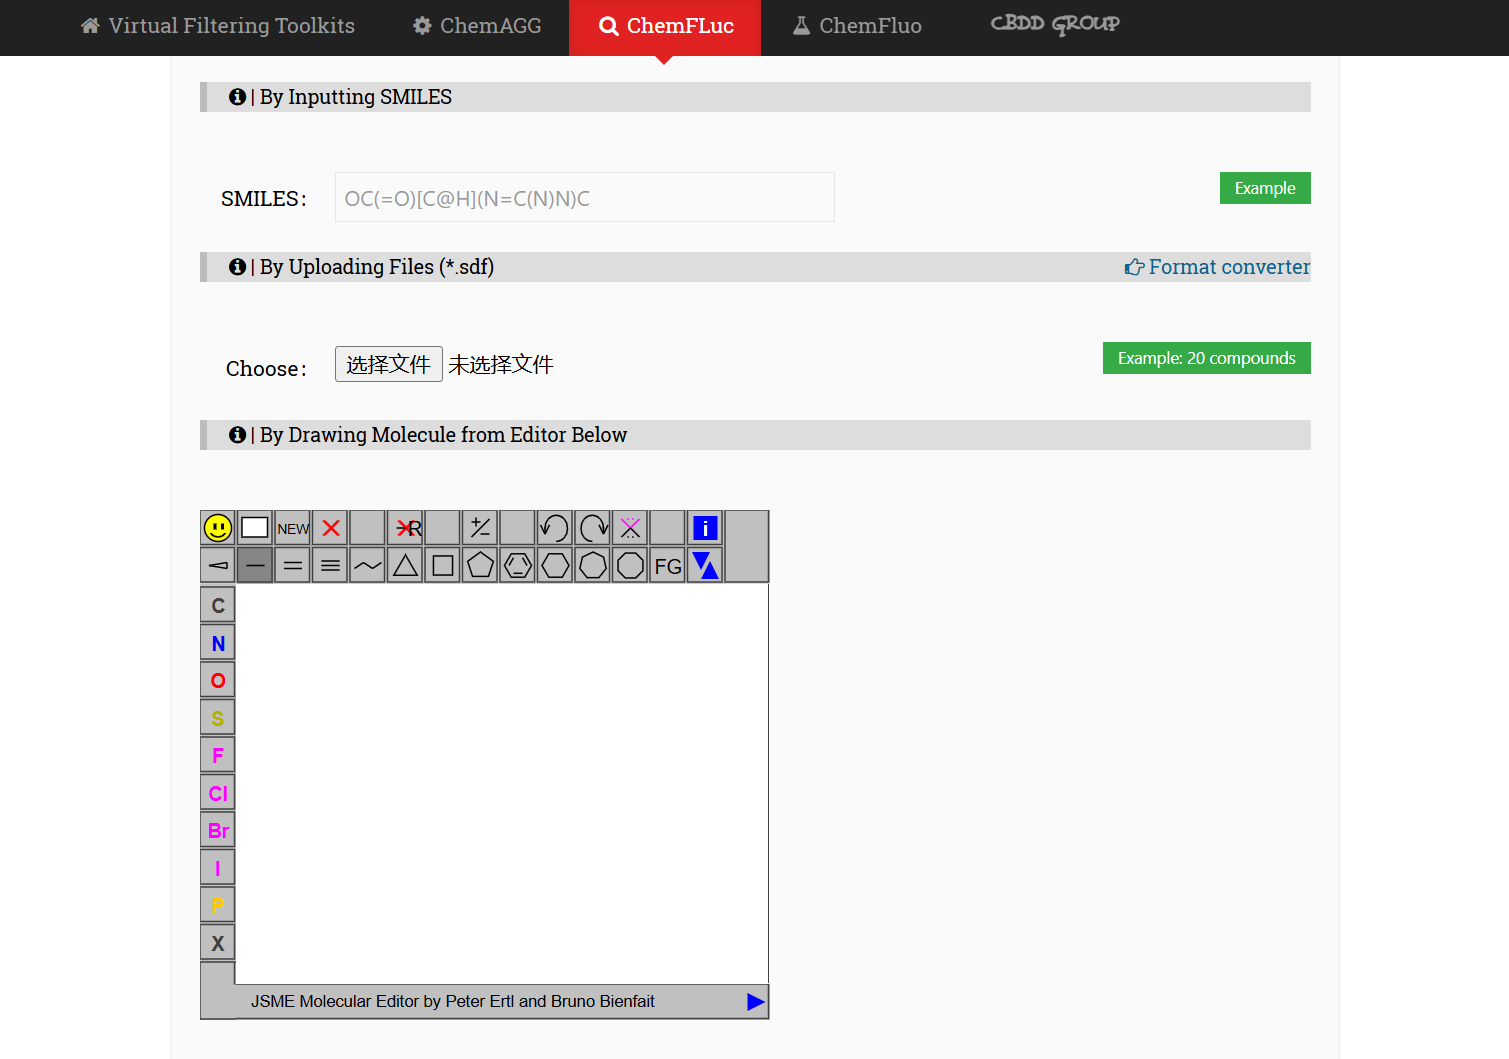The image size is (1509, 1059).
Task: Go to the ChemFluo tab
Action: [x=857, y=26]
